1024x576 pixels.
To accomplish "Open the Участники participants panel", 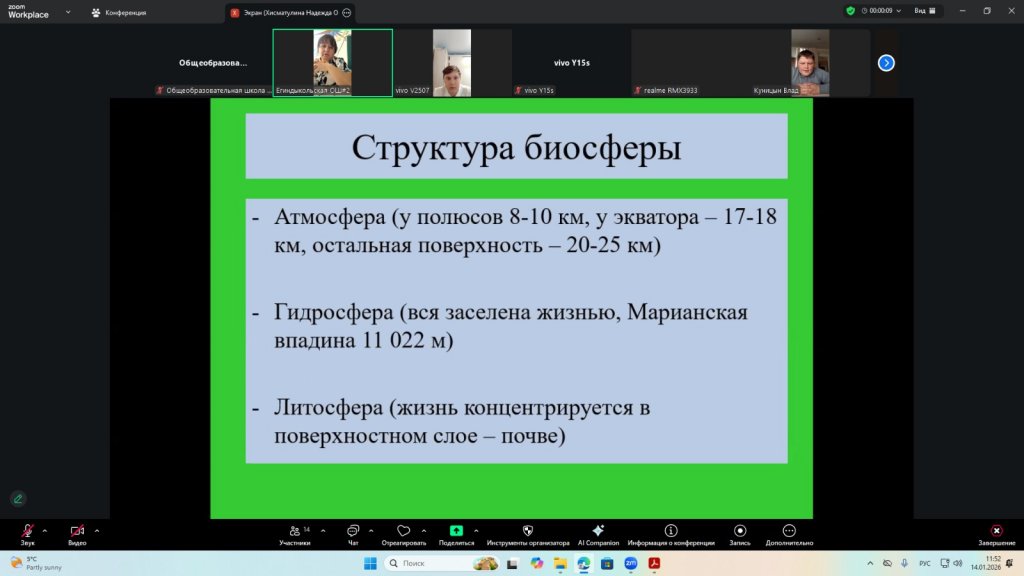I will click(294, 531).
